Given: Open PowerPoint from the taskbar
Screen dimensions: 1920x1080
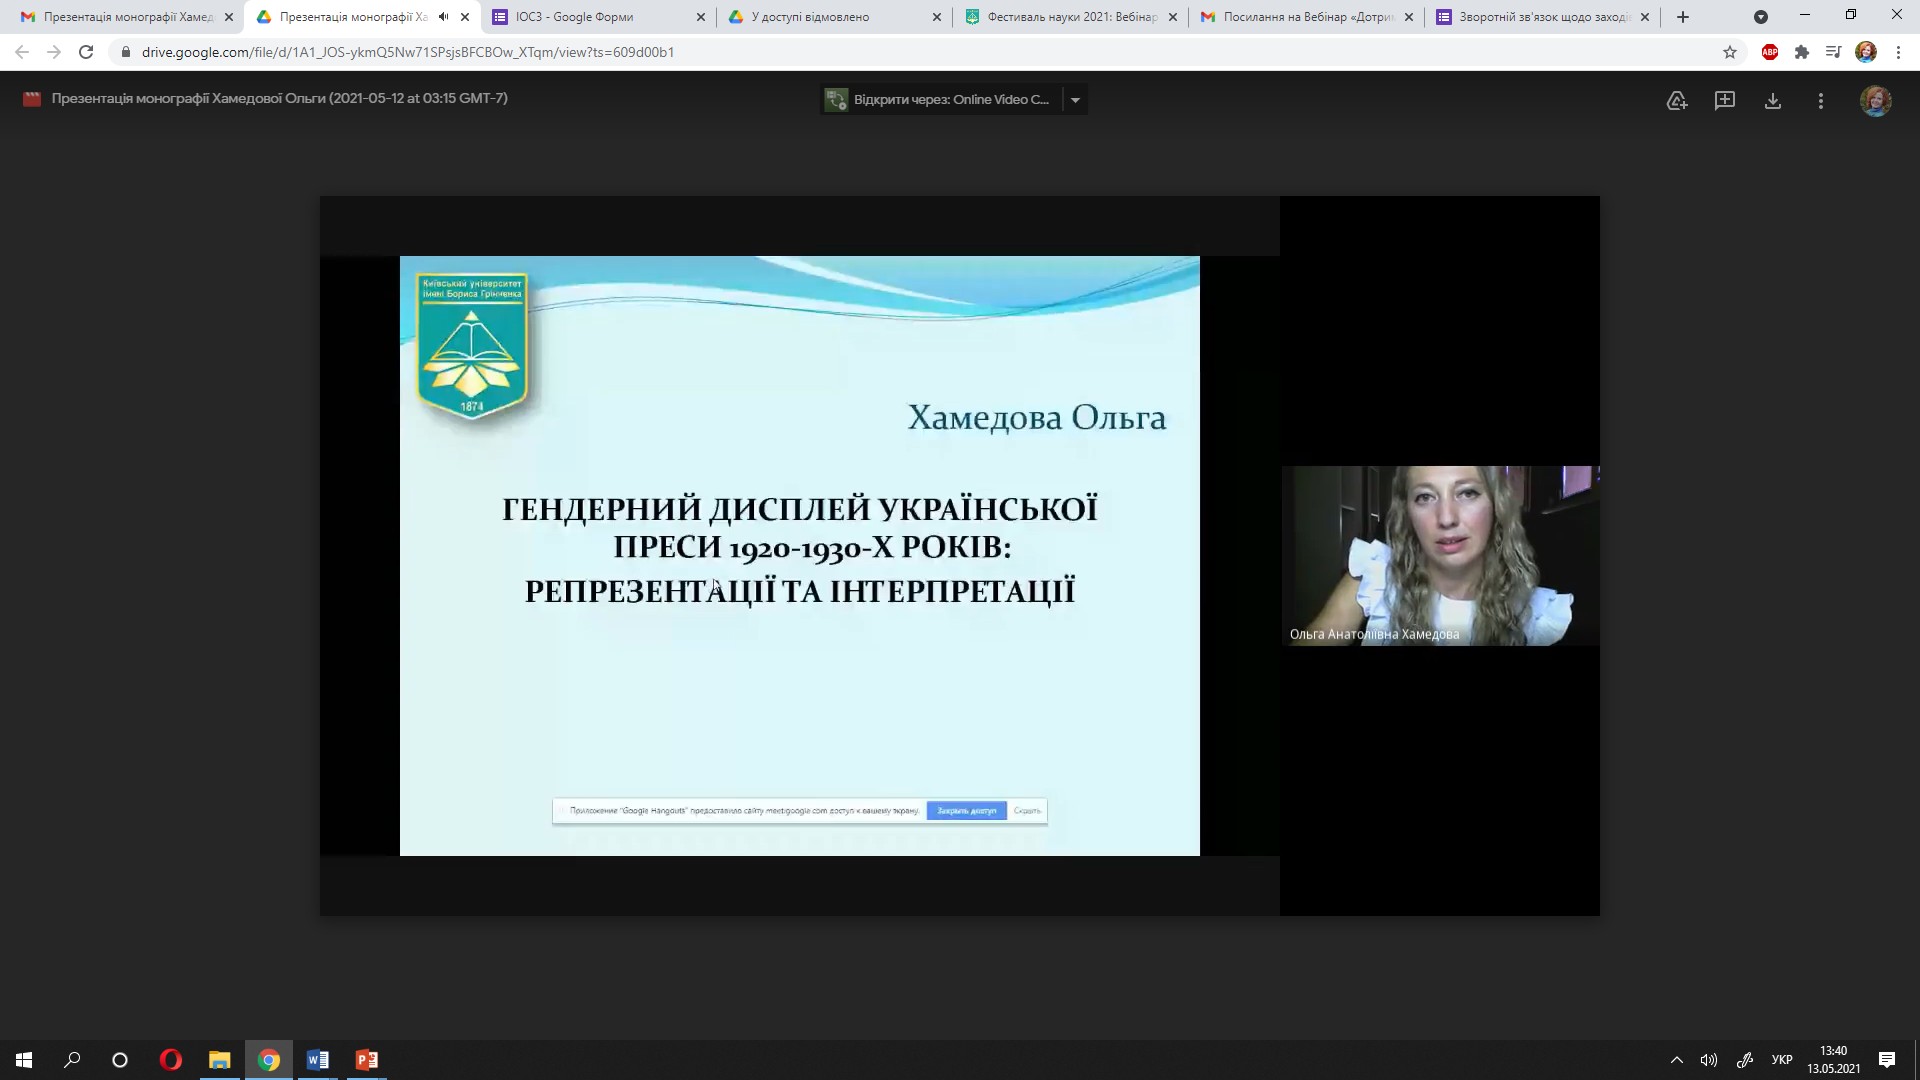Looking at the screenshot, I should tap(367, 1060).
